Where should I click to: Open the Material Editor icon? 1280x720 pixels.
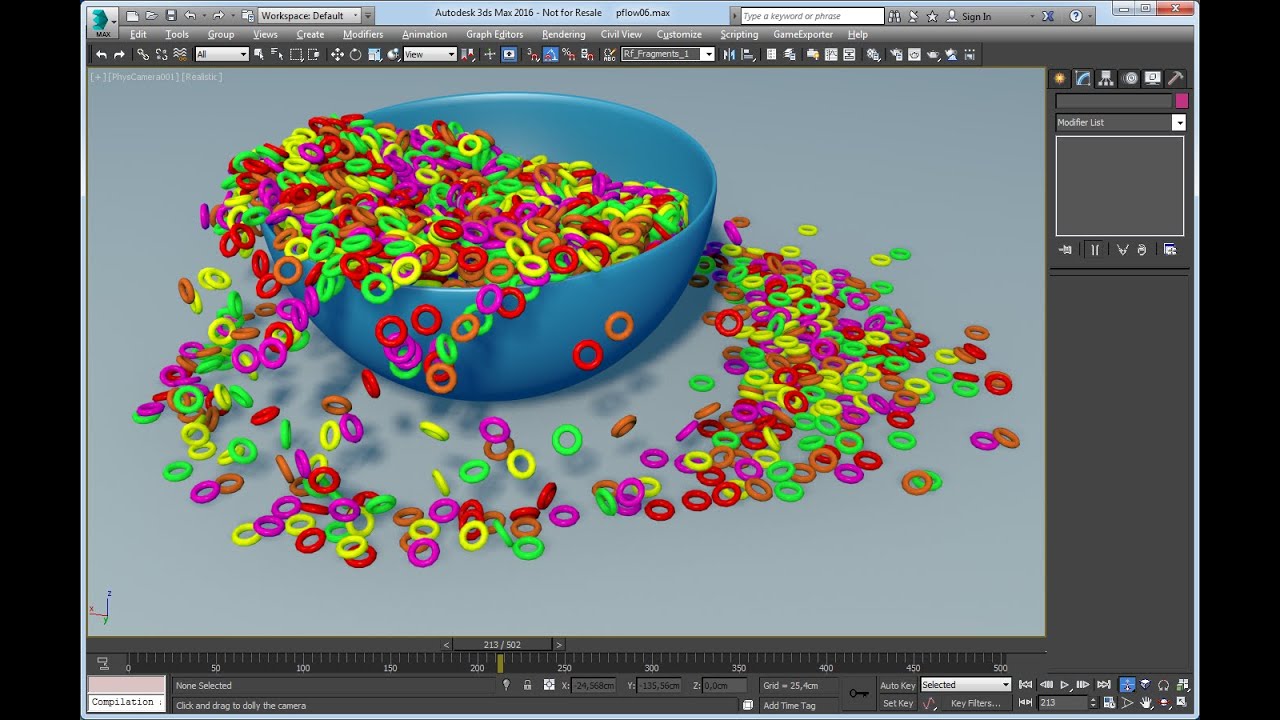coord(874,54)
